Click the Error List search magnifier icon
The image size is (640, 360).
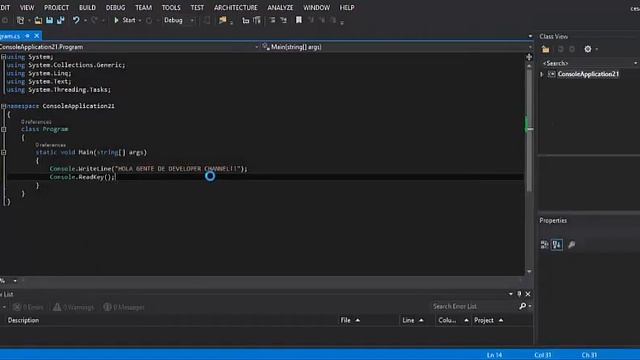tap(522, 306)
